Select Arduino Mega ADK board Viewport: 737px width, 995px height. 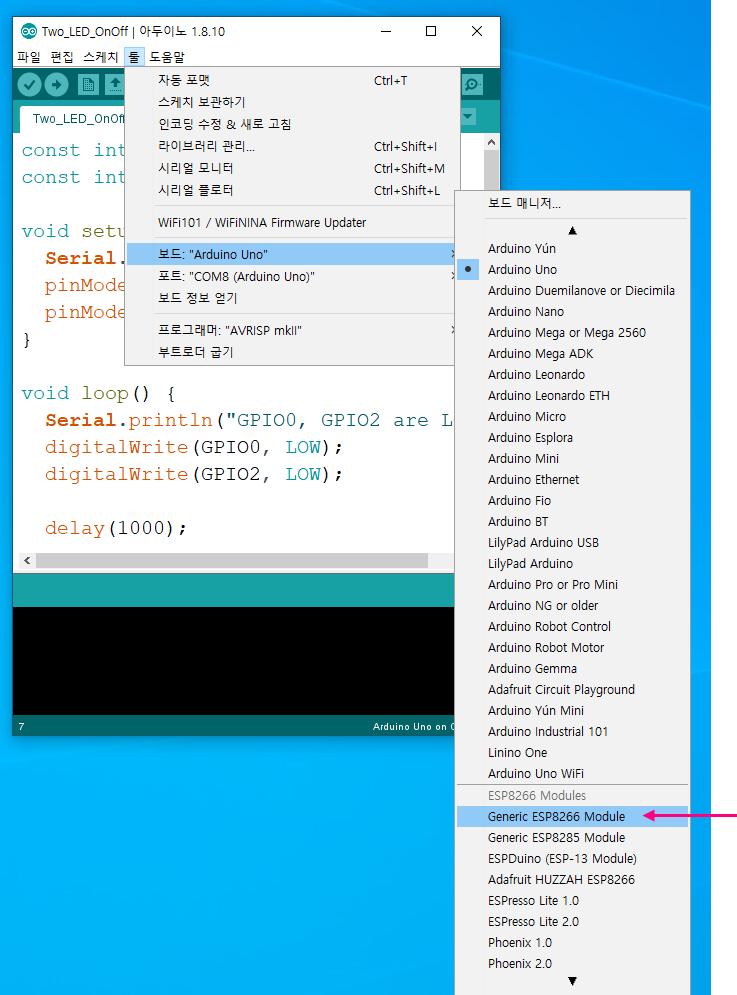(x=572, y=353)
